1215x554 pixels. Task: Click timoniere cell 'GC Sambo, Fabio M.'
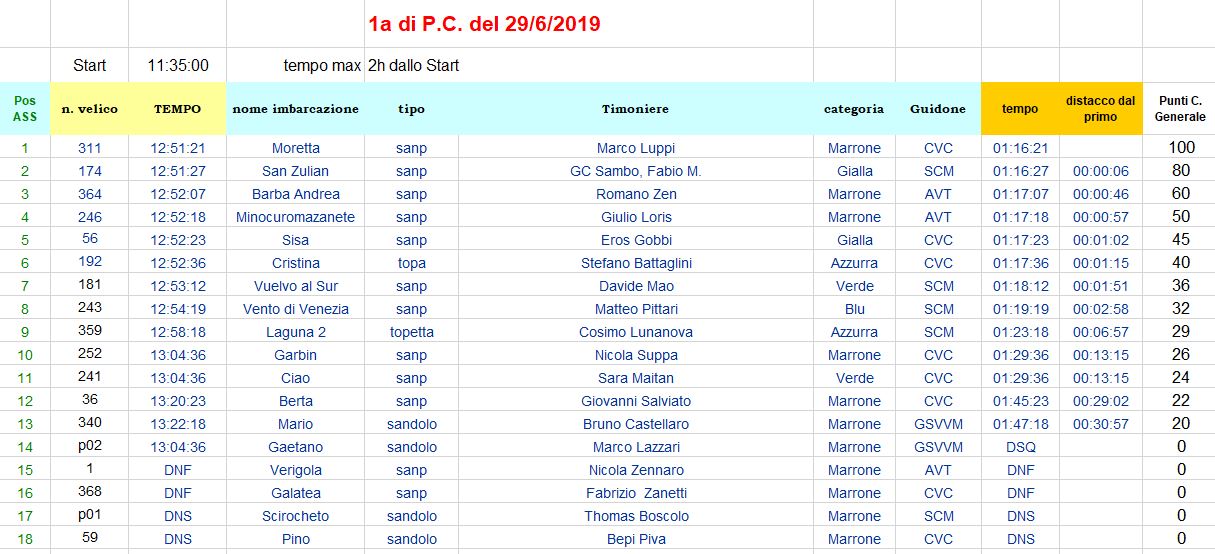635,171
